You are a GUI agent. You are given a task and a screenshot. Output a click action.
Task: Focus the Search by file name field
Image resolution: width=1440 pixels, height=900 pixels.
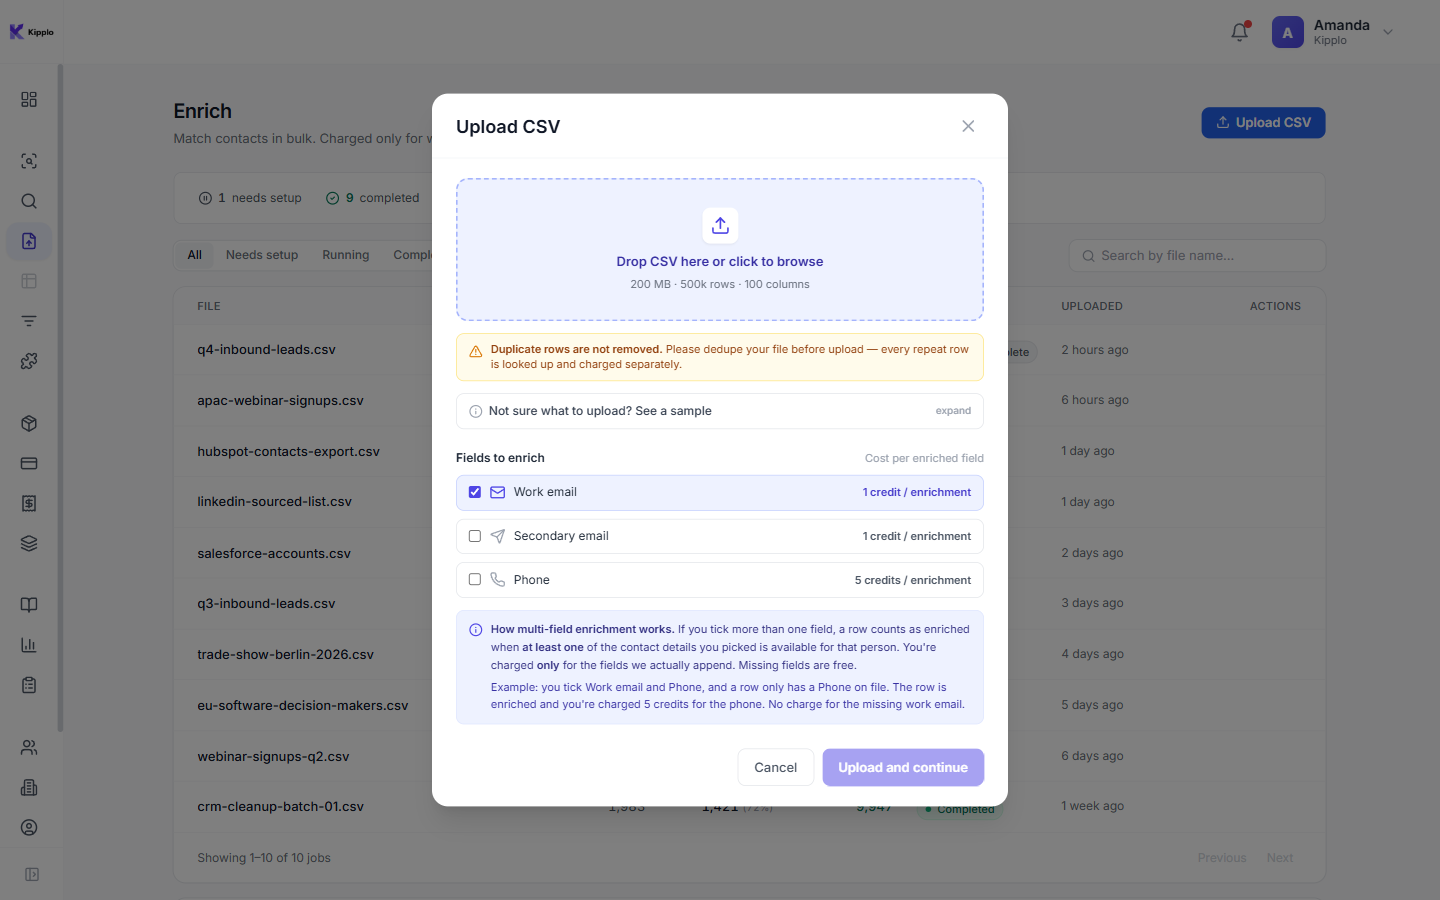click(1197, 255)
